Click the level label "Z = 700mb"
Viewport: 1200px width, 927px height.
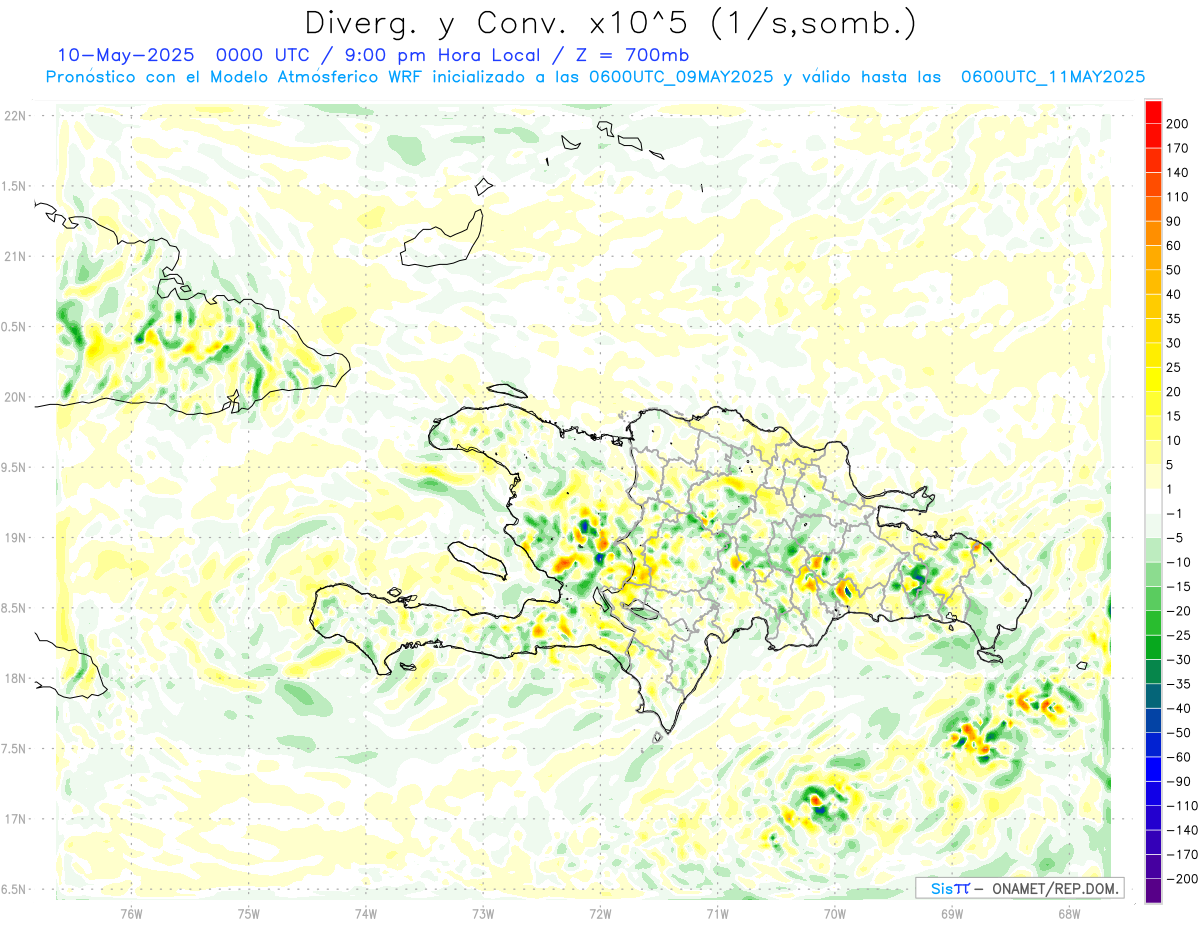tap(630, 55)
